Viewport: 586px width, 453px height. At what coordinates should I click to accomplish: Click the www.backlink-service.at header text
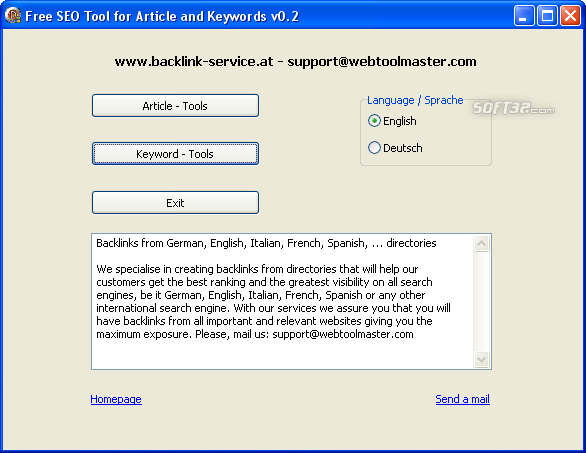pyautogui.click(x=194, y=61)
